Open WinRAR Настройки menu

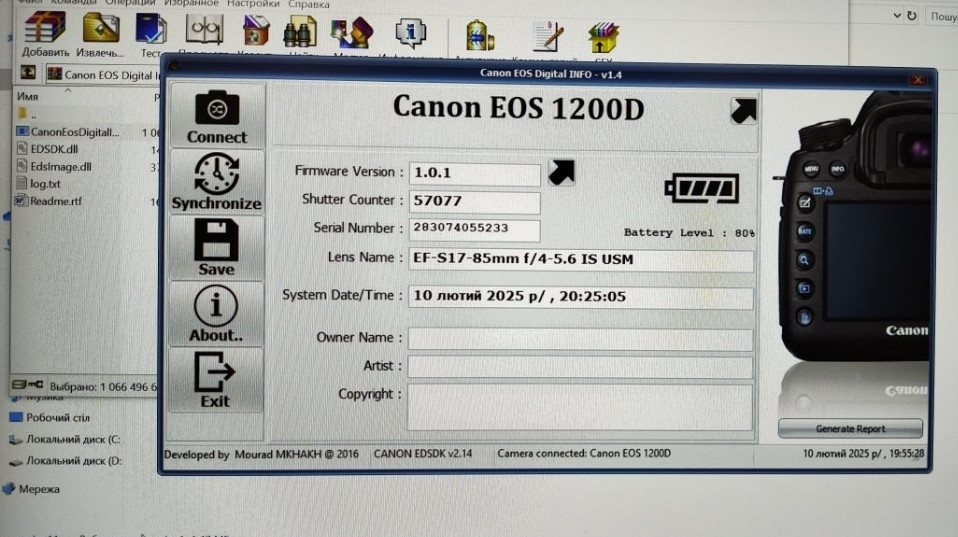tap(253, 4)
